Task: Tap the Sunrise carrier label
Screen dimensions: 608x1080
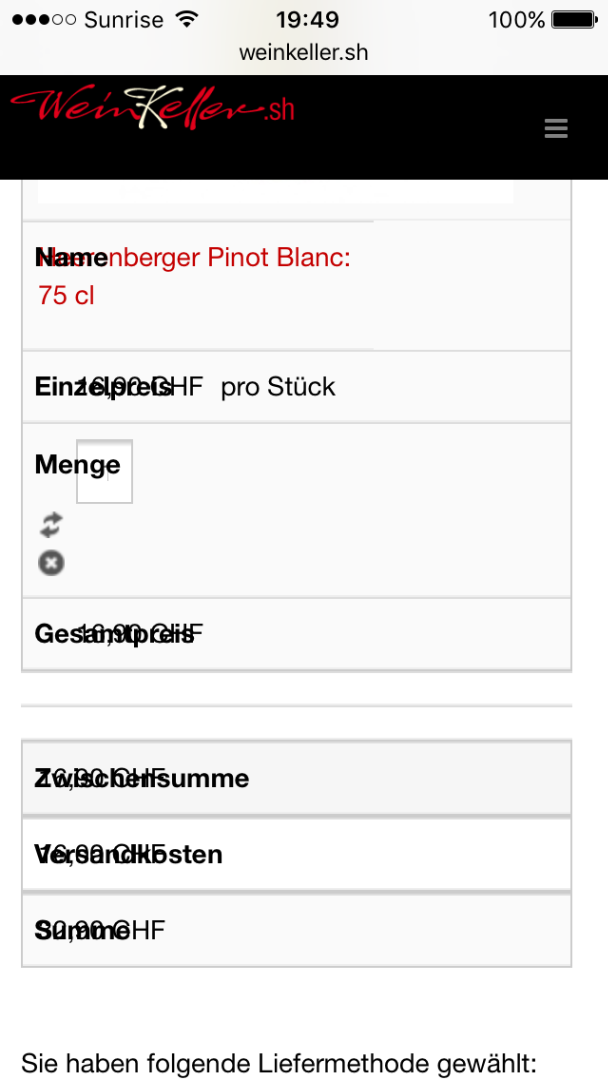Action: (124, 20)
